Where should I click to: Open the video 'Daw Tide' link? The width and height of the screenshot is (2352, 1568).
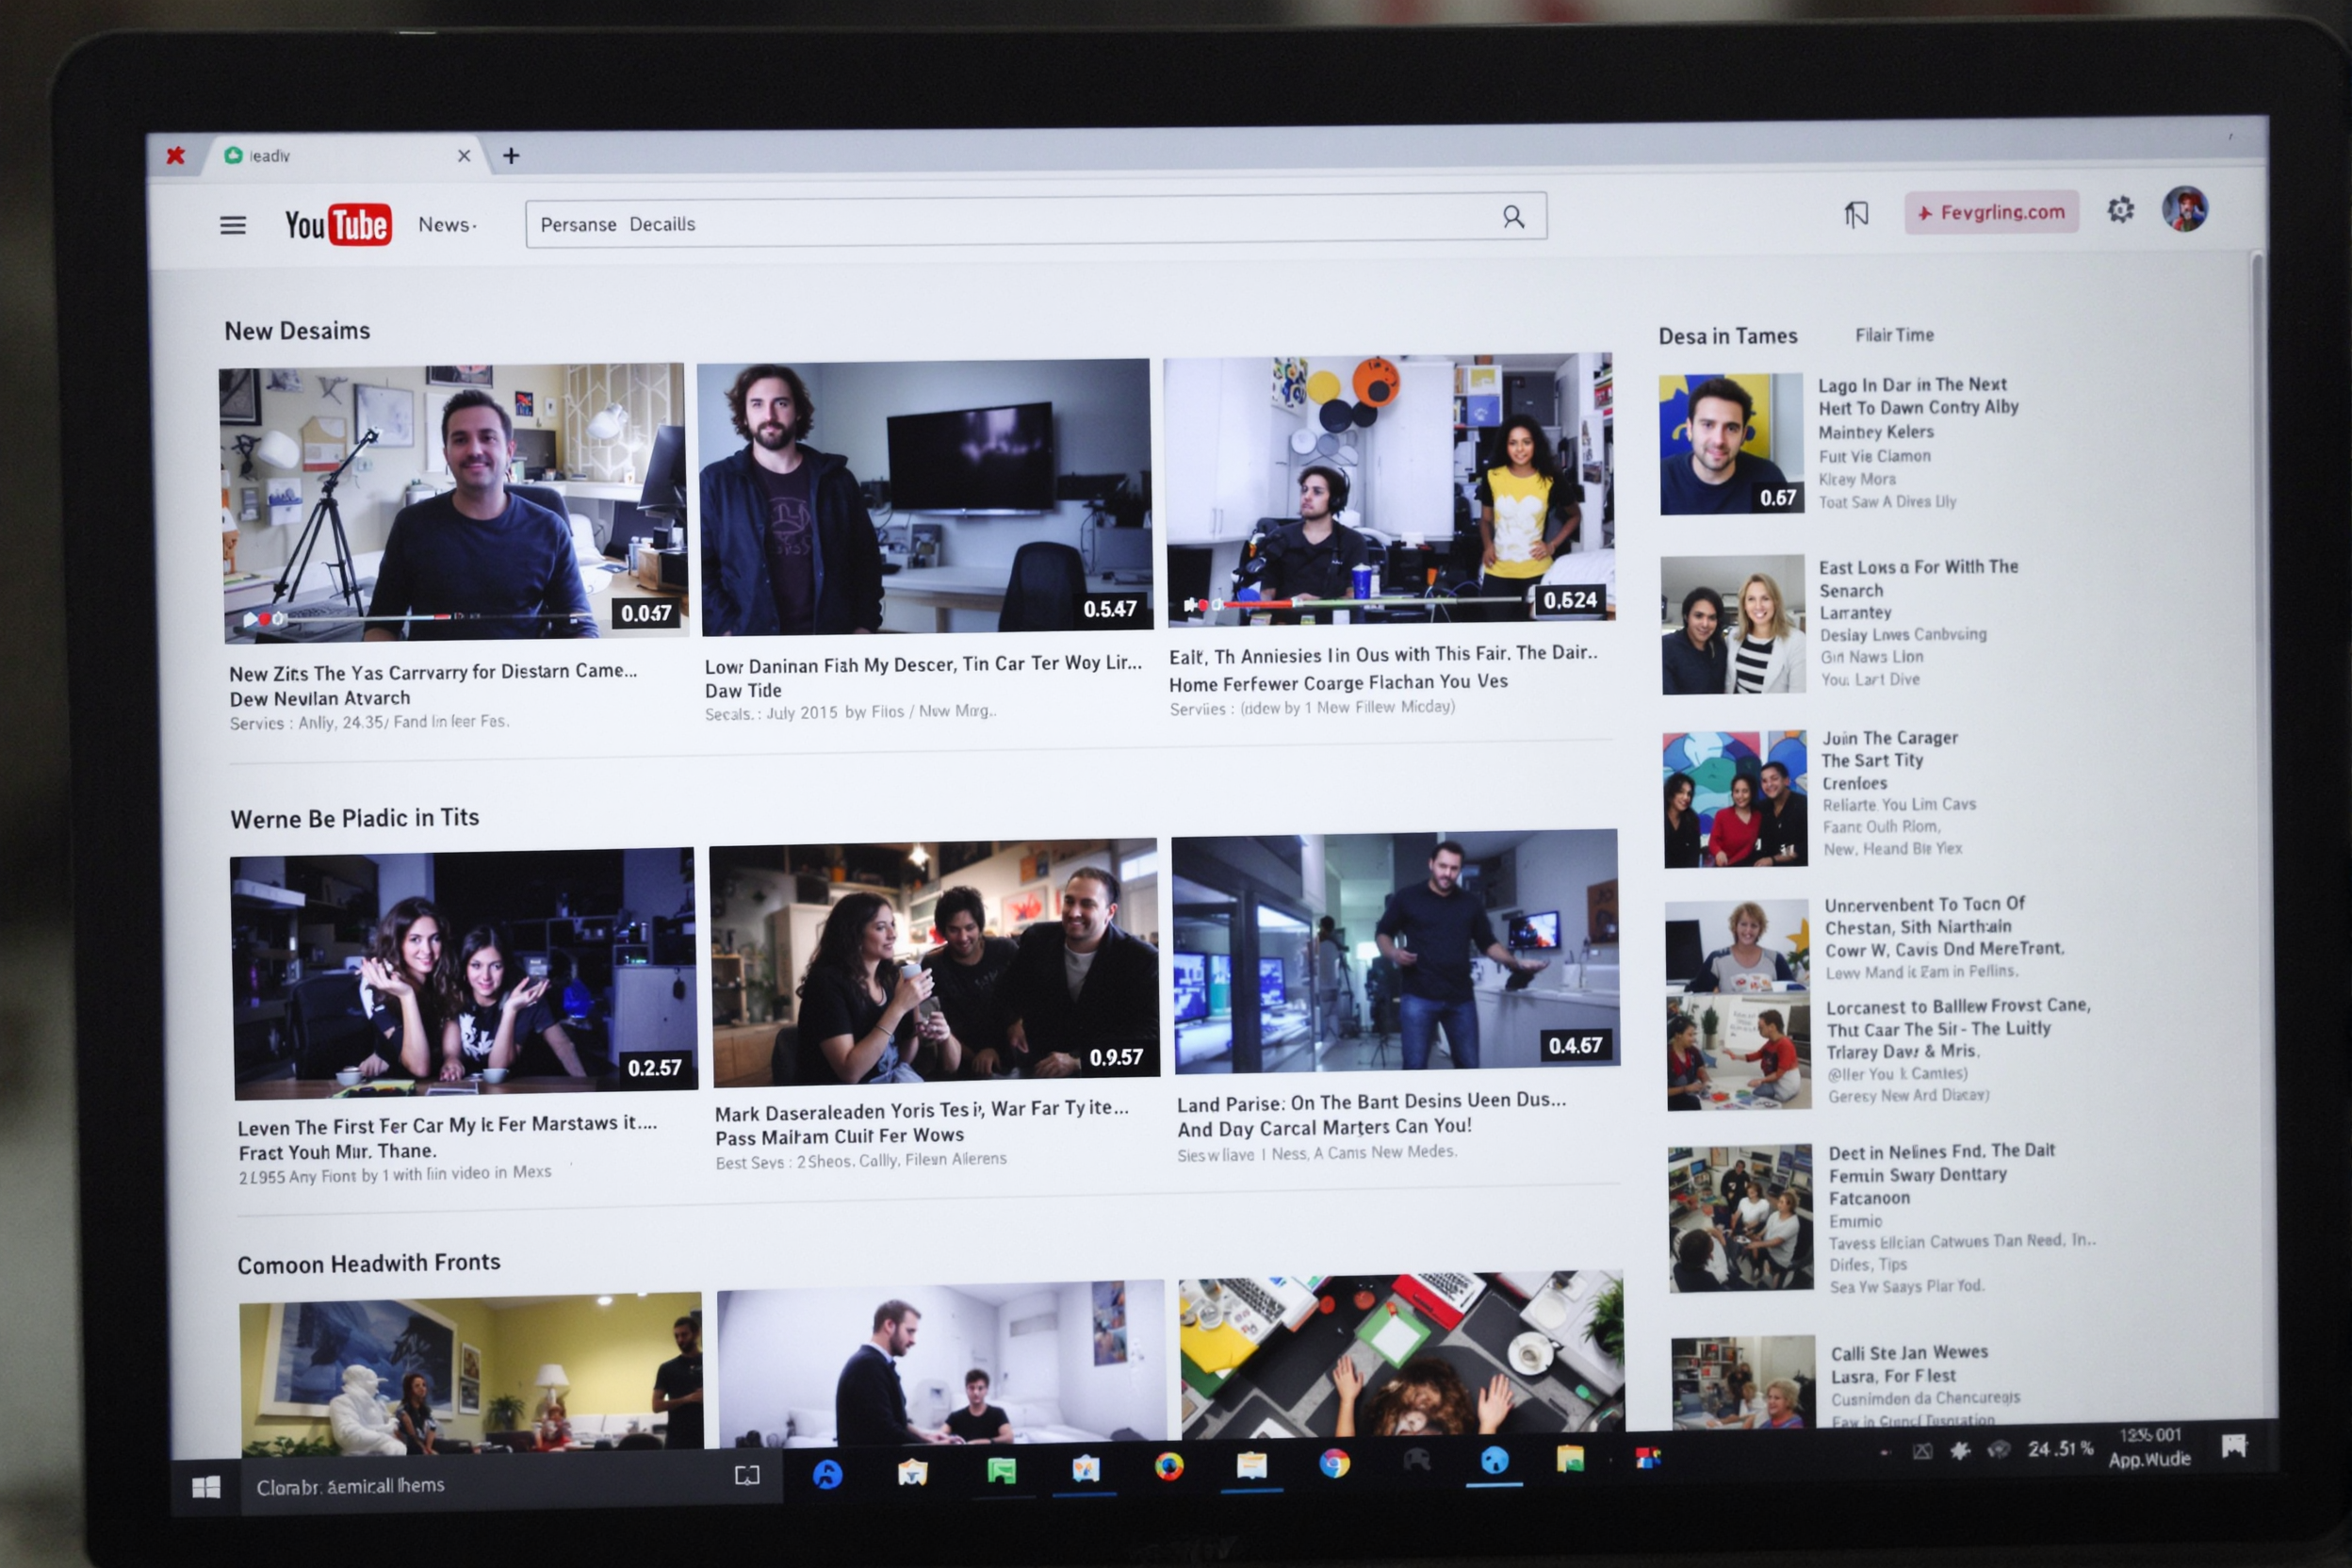[744, 690]
